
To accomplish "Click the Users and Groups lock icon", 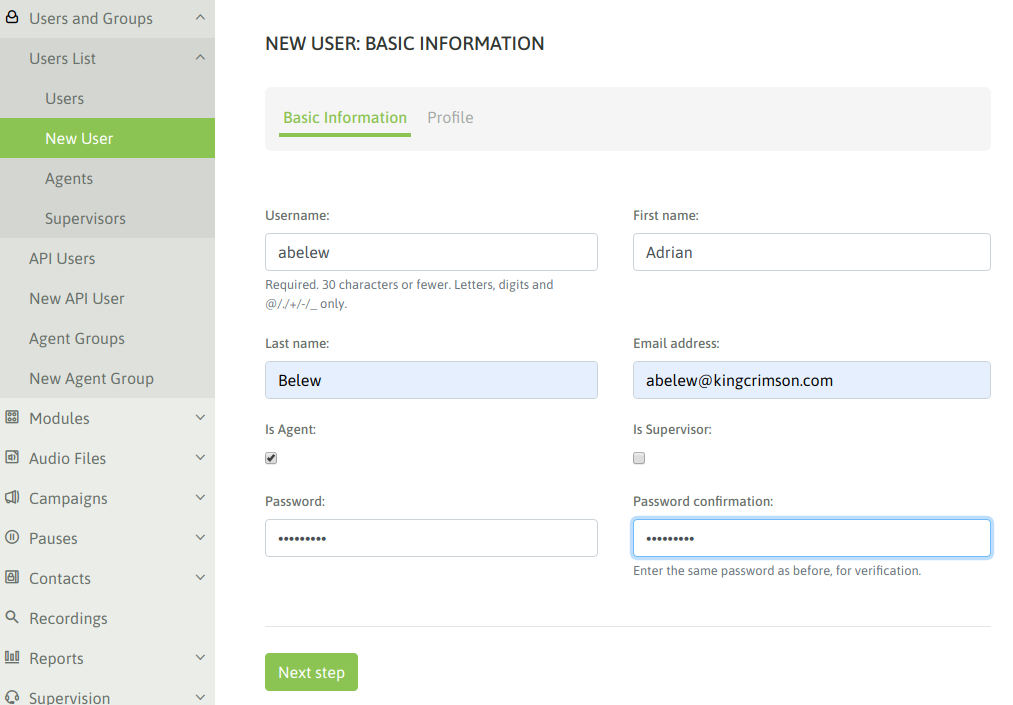I will click(x=12, y=17).
